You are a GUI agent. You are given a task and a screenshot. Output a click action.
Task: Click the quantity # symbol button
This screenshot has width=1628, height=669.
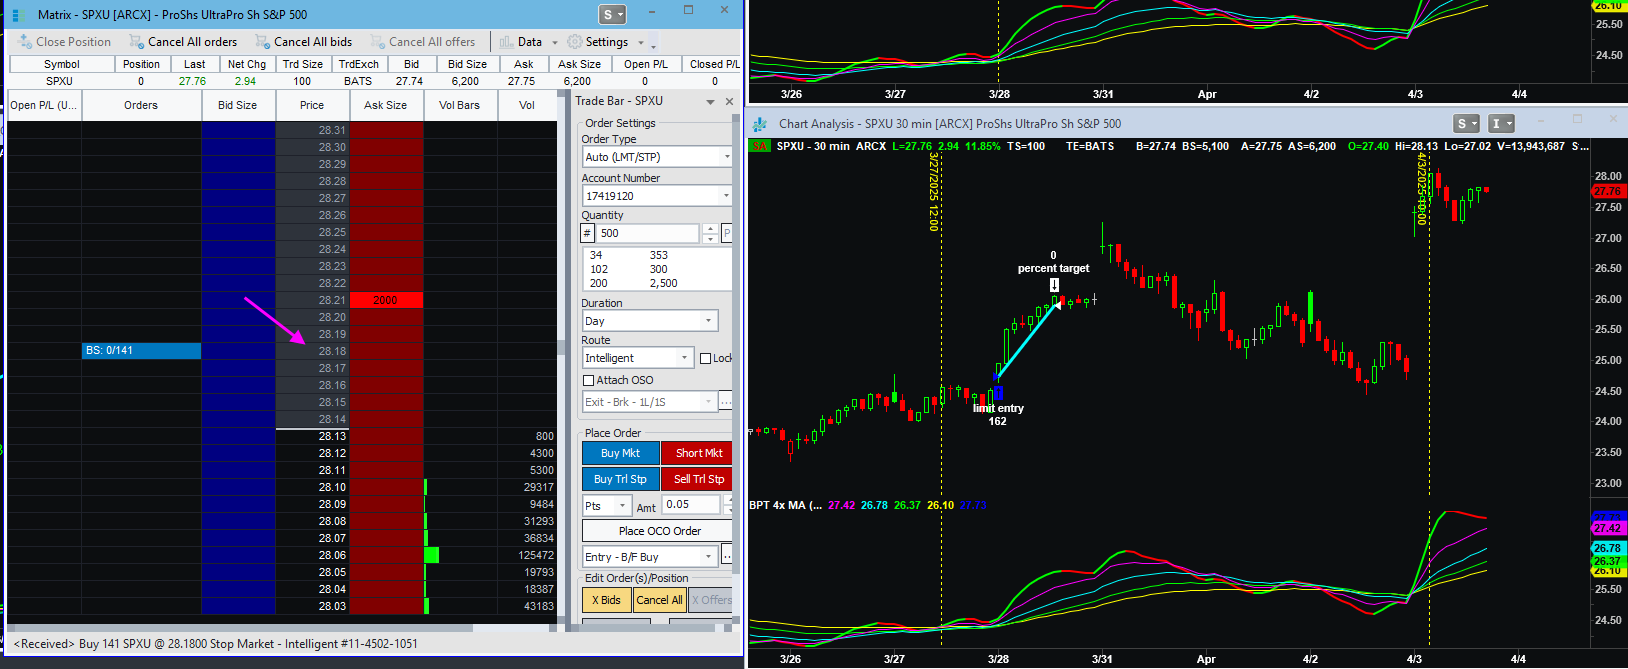point(588,234)
